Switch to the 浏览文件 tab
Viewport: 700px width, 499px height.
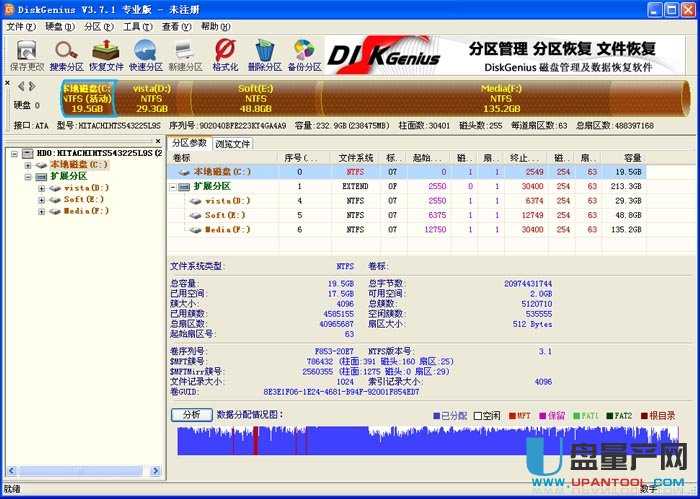tap(233, 144)
